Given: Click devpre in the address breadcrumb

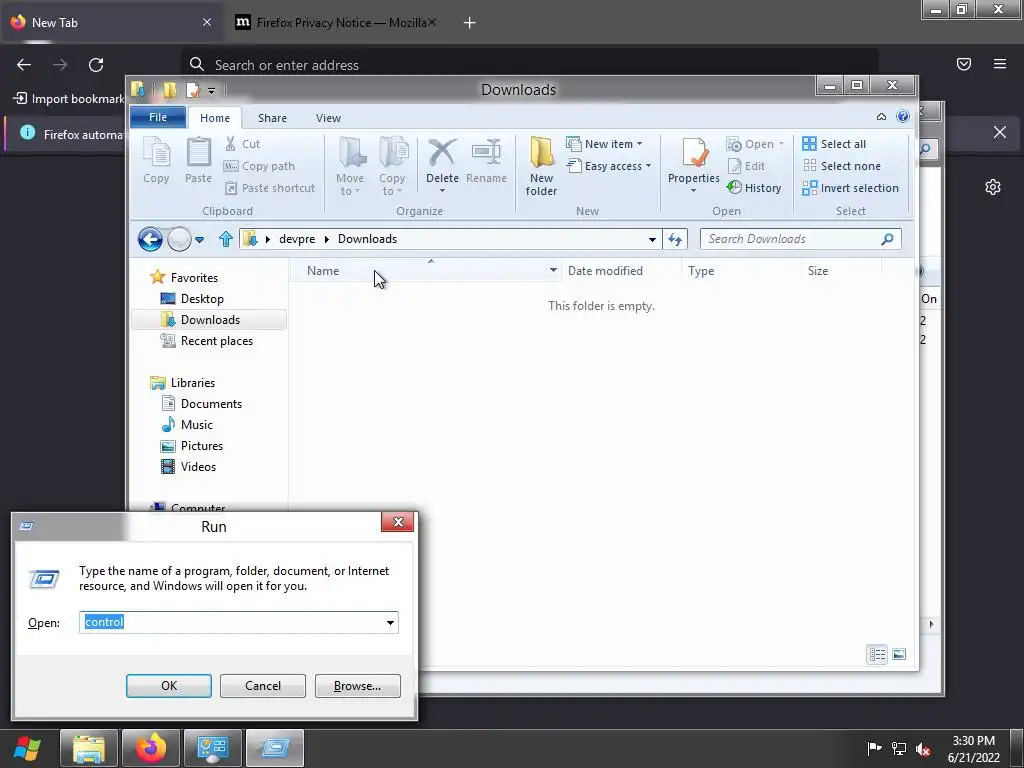Looking at the screenshot, I should click(297, 239).
